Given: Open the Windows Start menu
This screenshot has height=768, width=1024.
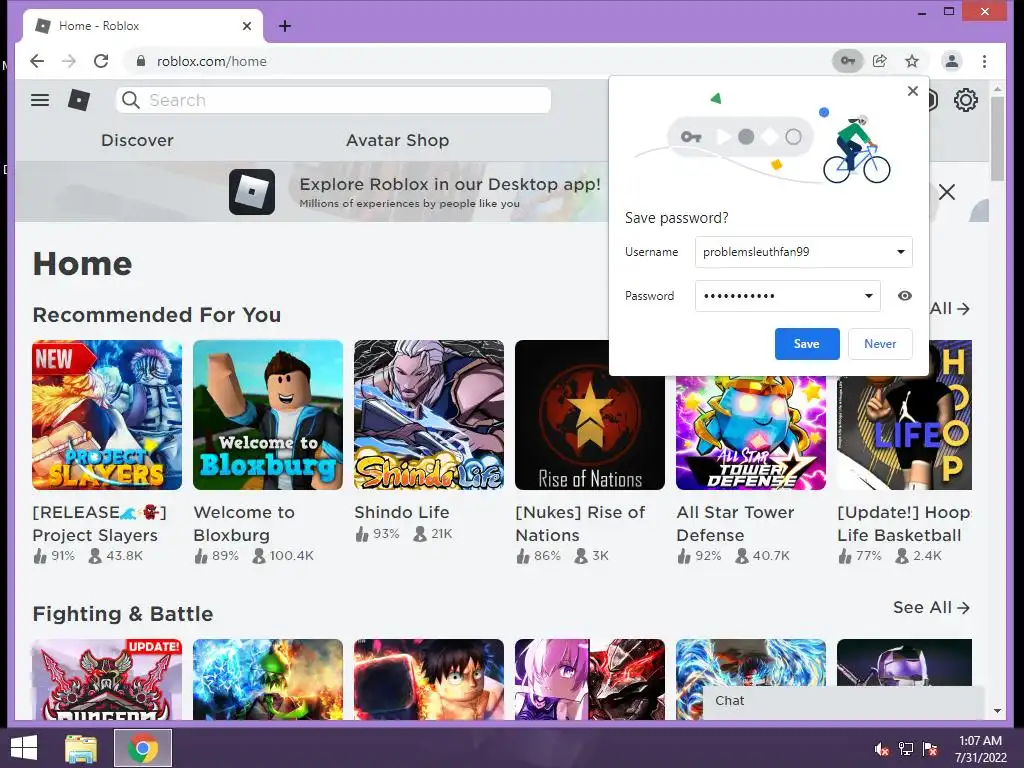Looking at the screenshot, I should point(24,748).
